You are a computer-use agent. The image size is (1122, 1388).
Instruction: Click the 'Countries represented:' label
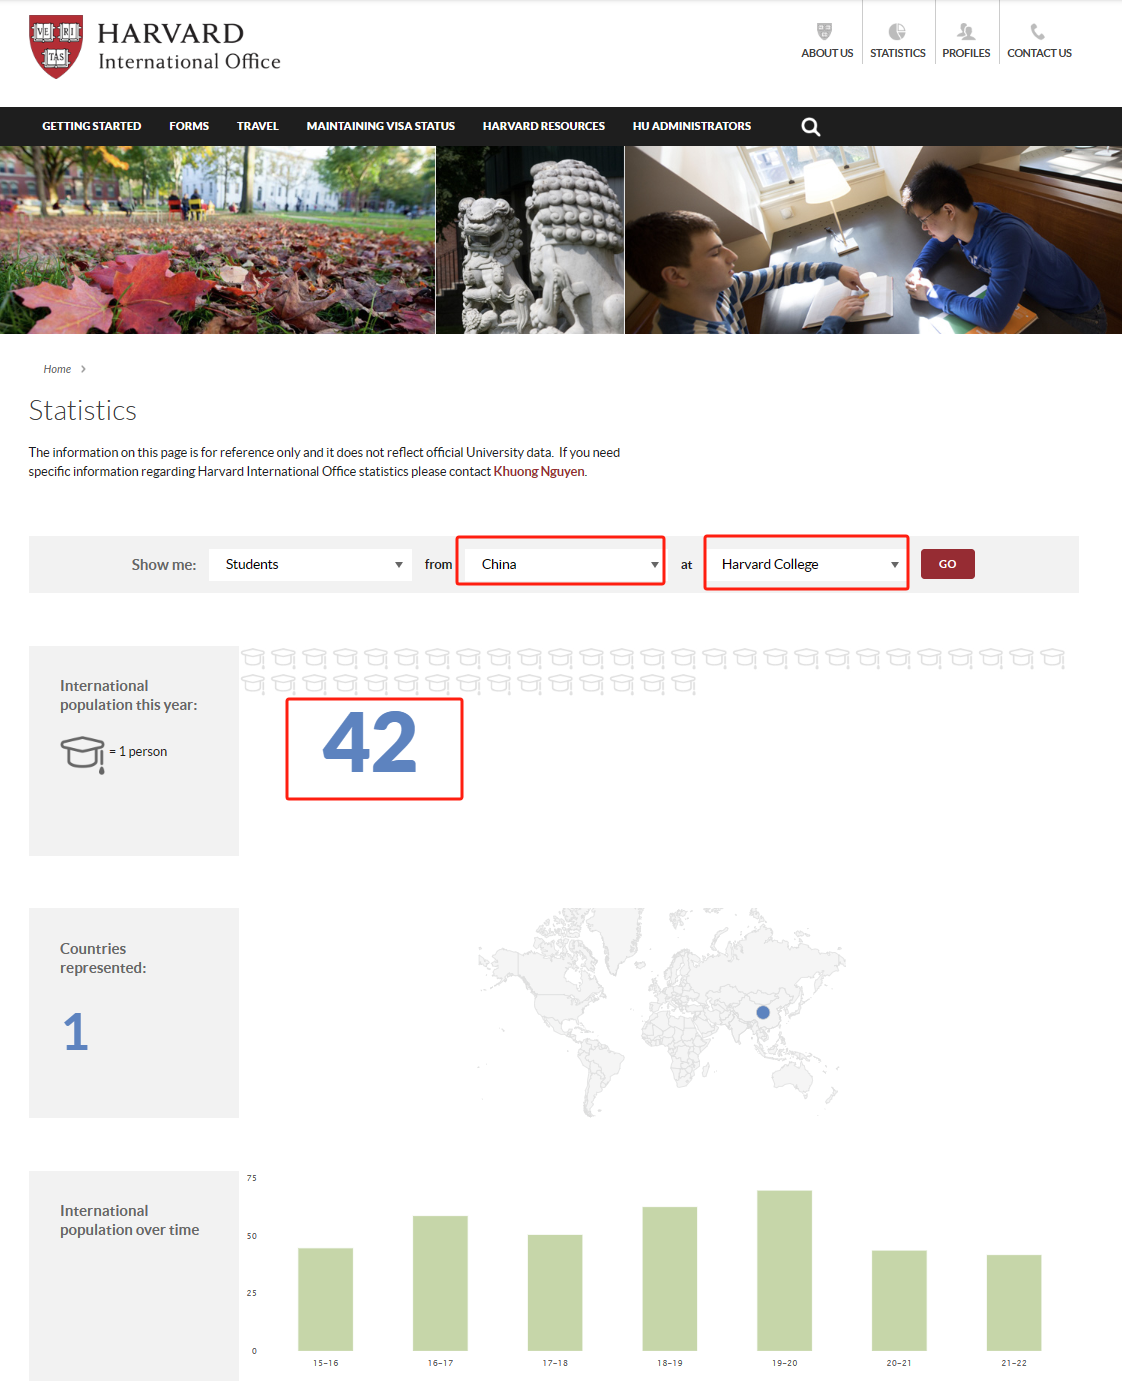click(103, 958)
